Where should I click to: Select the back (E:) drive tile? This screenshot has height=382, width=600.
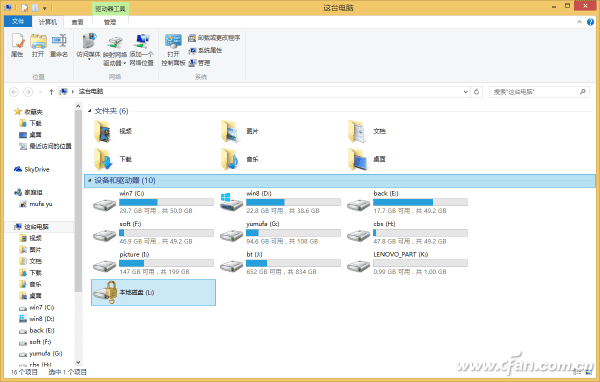point(407,202)
